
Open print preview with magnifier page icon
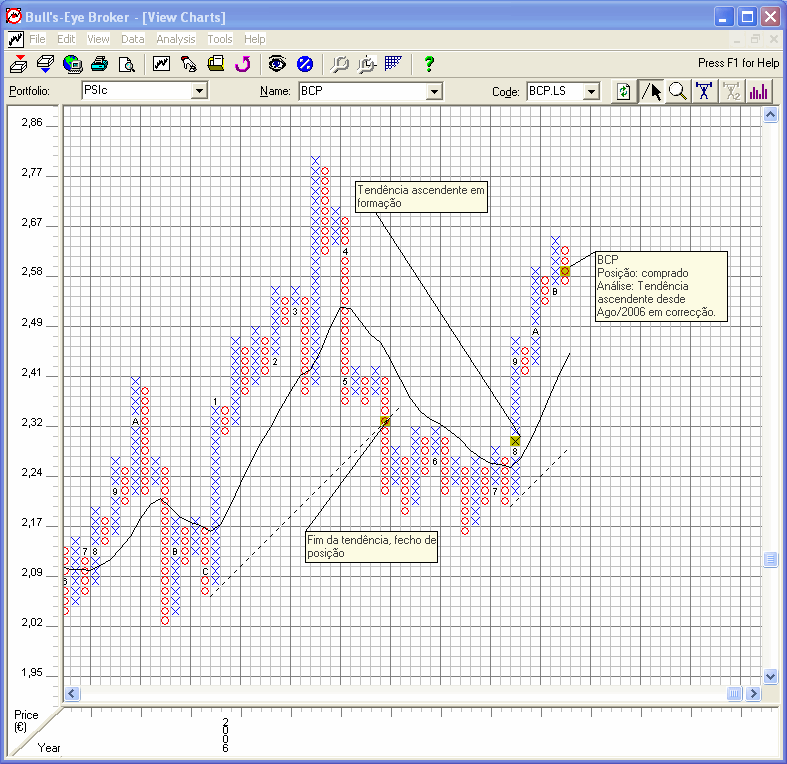click(x=127, y=64)
